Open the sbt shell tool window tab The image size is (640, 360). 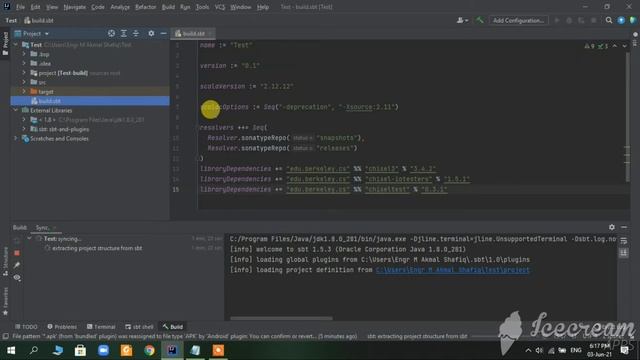(x=139, y=327)
